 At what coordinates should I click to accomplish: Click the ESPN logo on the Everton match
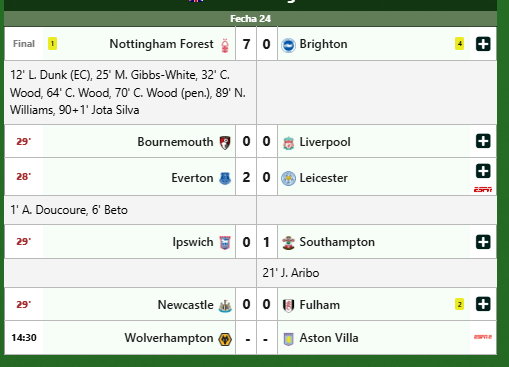(x=483, y=190)
